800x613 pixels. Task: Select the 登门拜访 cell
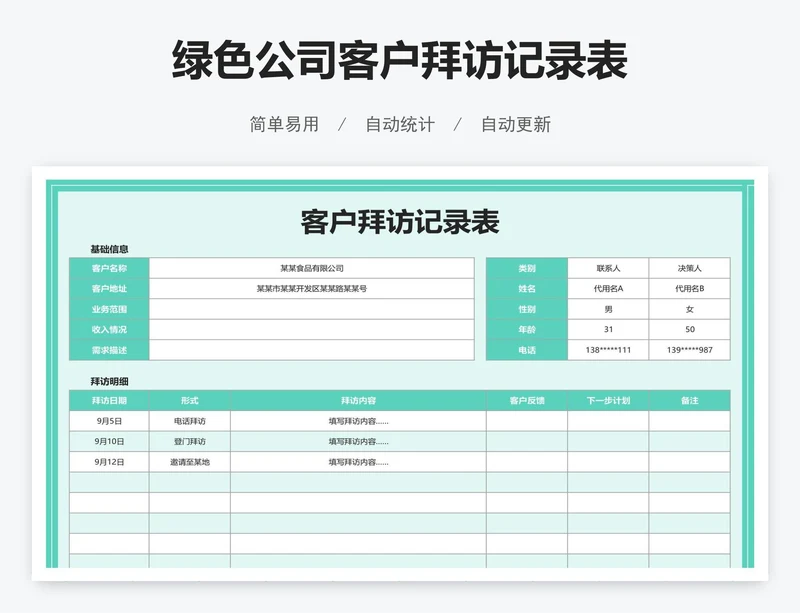(x=190, y=442)
